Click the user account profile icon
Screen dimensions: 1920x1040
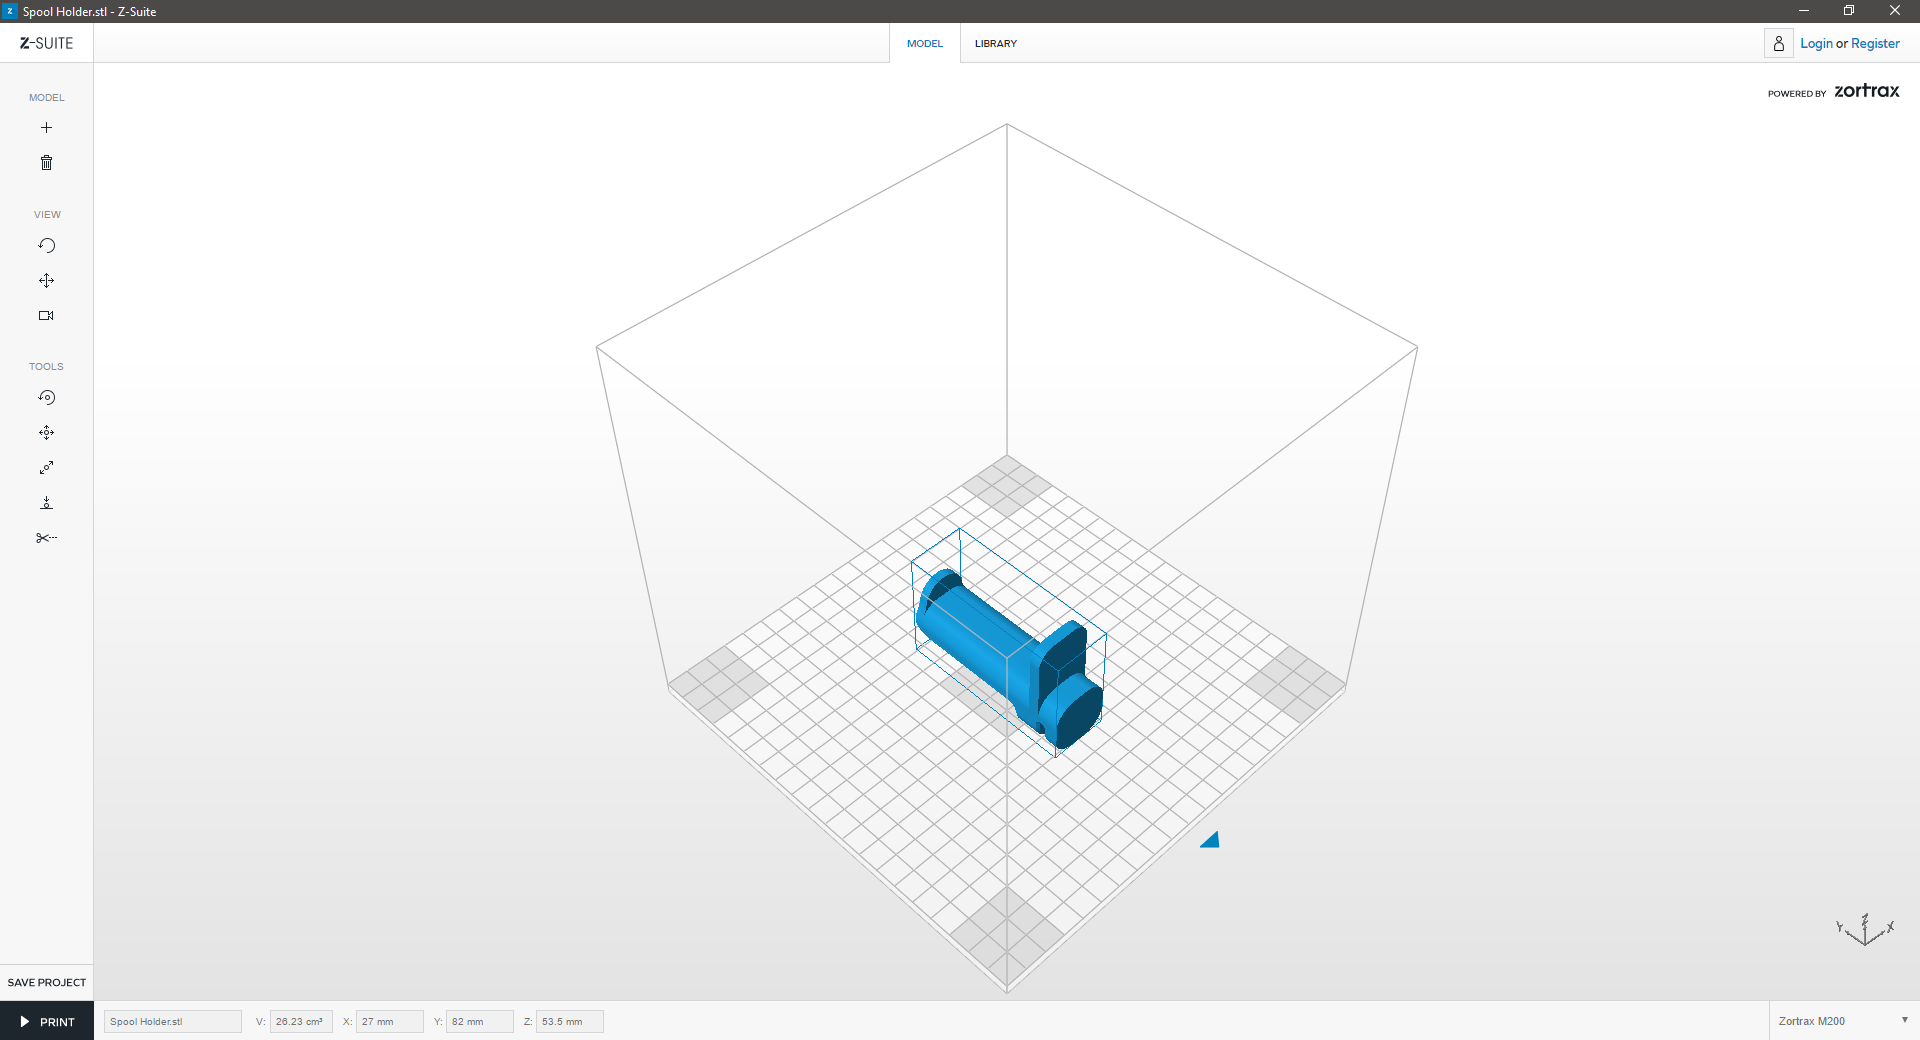1779,44
